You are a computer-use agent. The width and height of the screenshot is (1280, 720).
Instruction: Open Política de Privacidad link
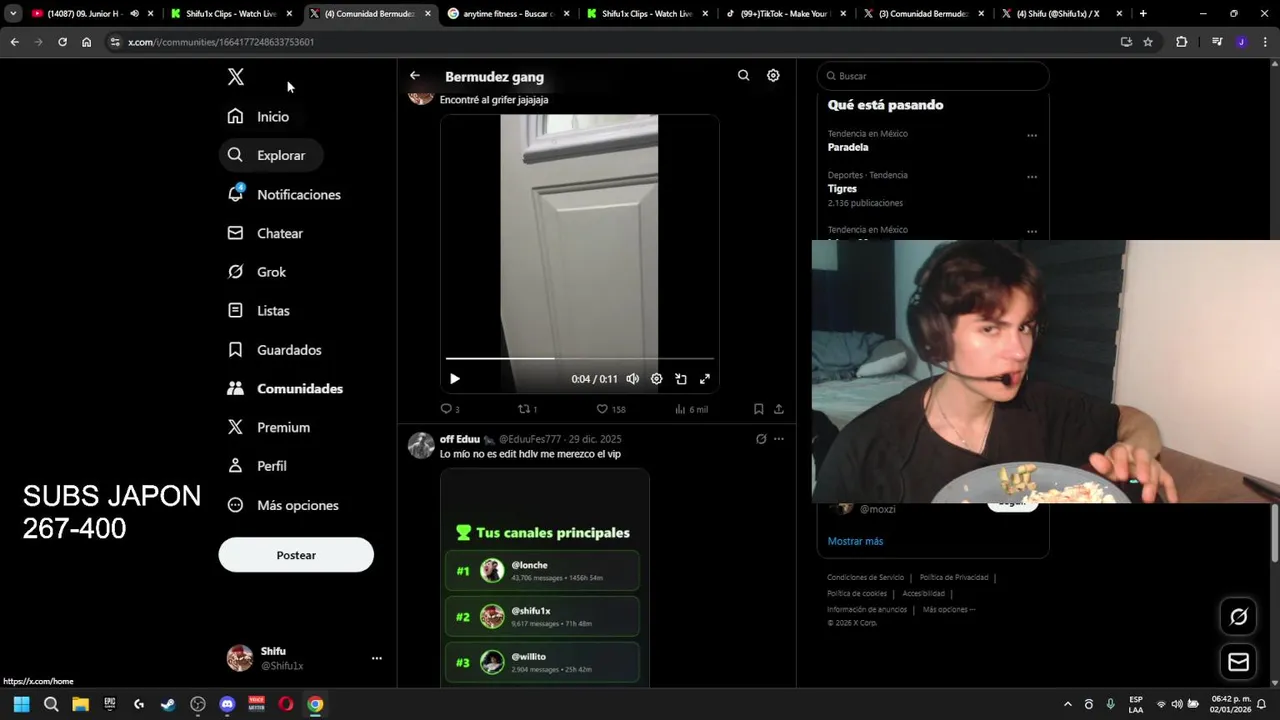(954, 577)
